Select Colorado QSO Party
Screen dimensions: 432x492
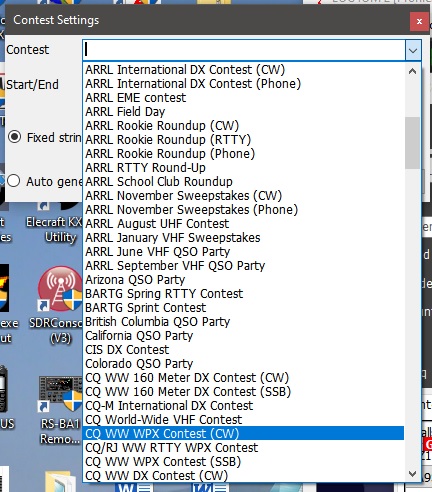coord(243,364)
